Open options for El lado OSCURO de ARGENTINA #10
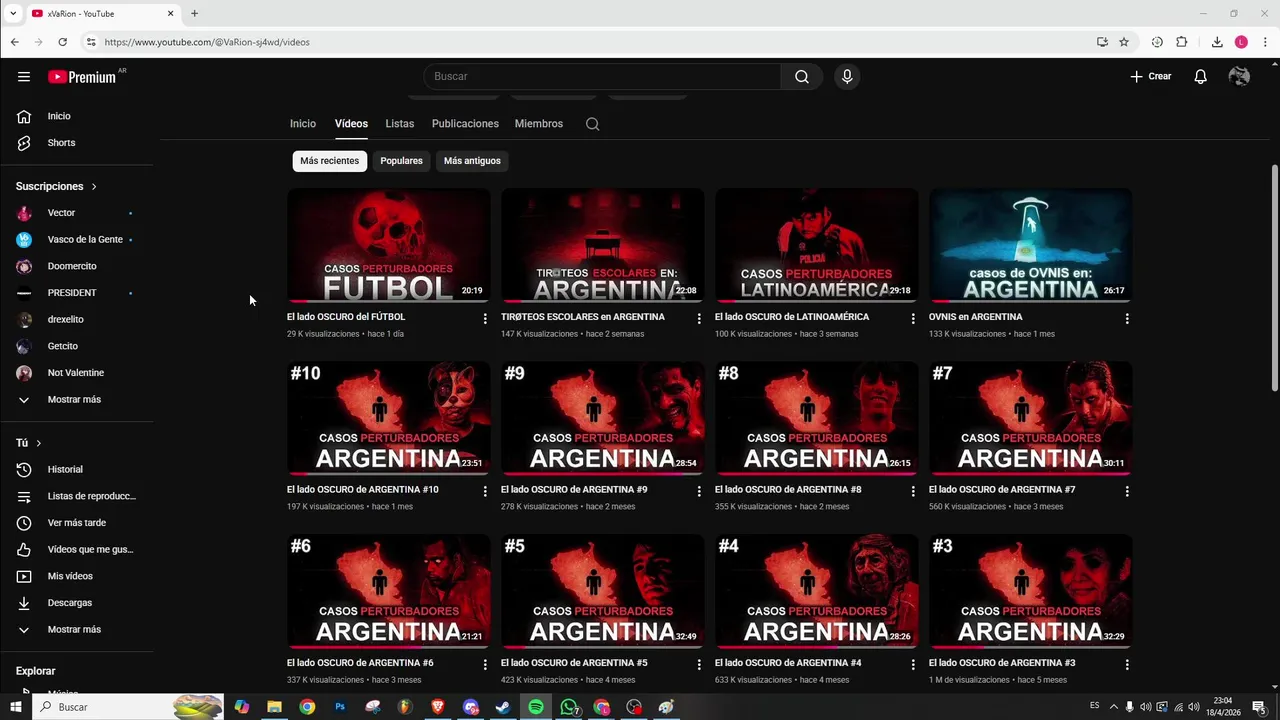The image size is (1280, 720). 485,491
